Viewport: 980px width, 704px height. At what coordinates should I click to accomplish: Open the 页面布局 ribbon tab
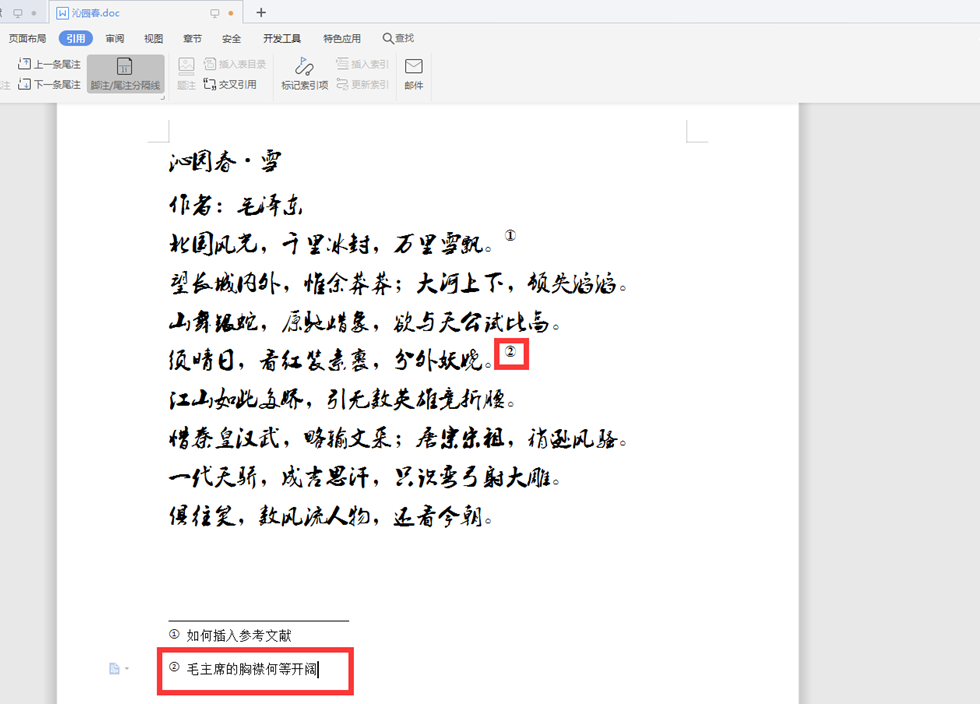[28, 39]
